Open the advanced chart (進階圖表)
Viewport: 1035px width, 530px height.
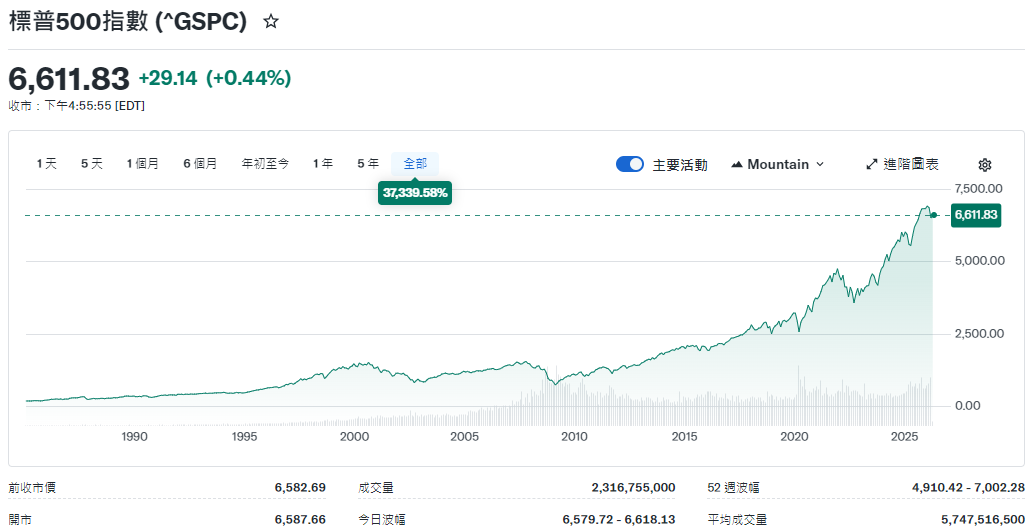[x=902, y=164]
